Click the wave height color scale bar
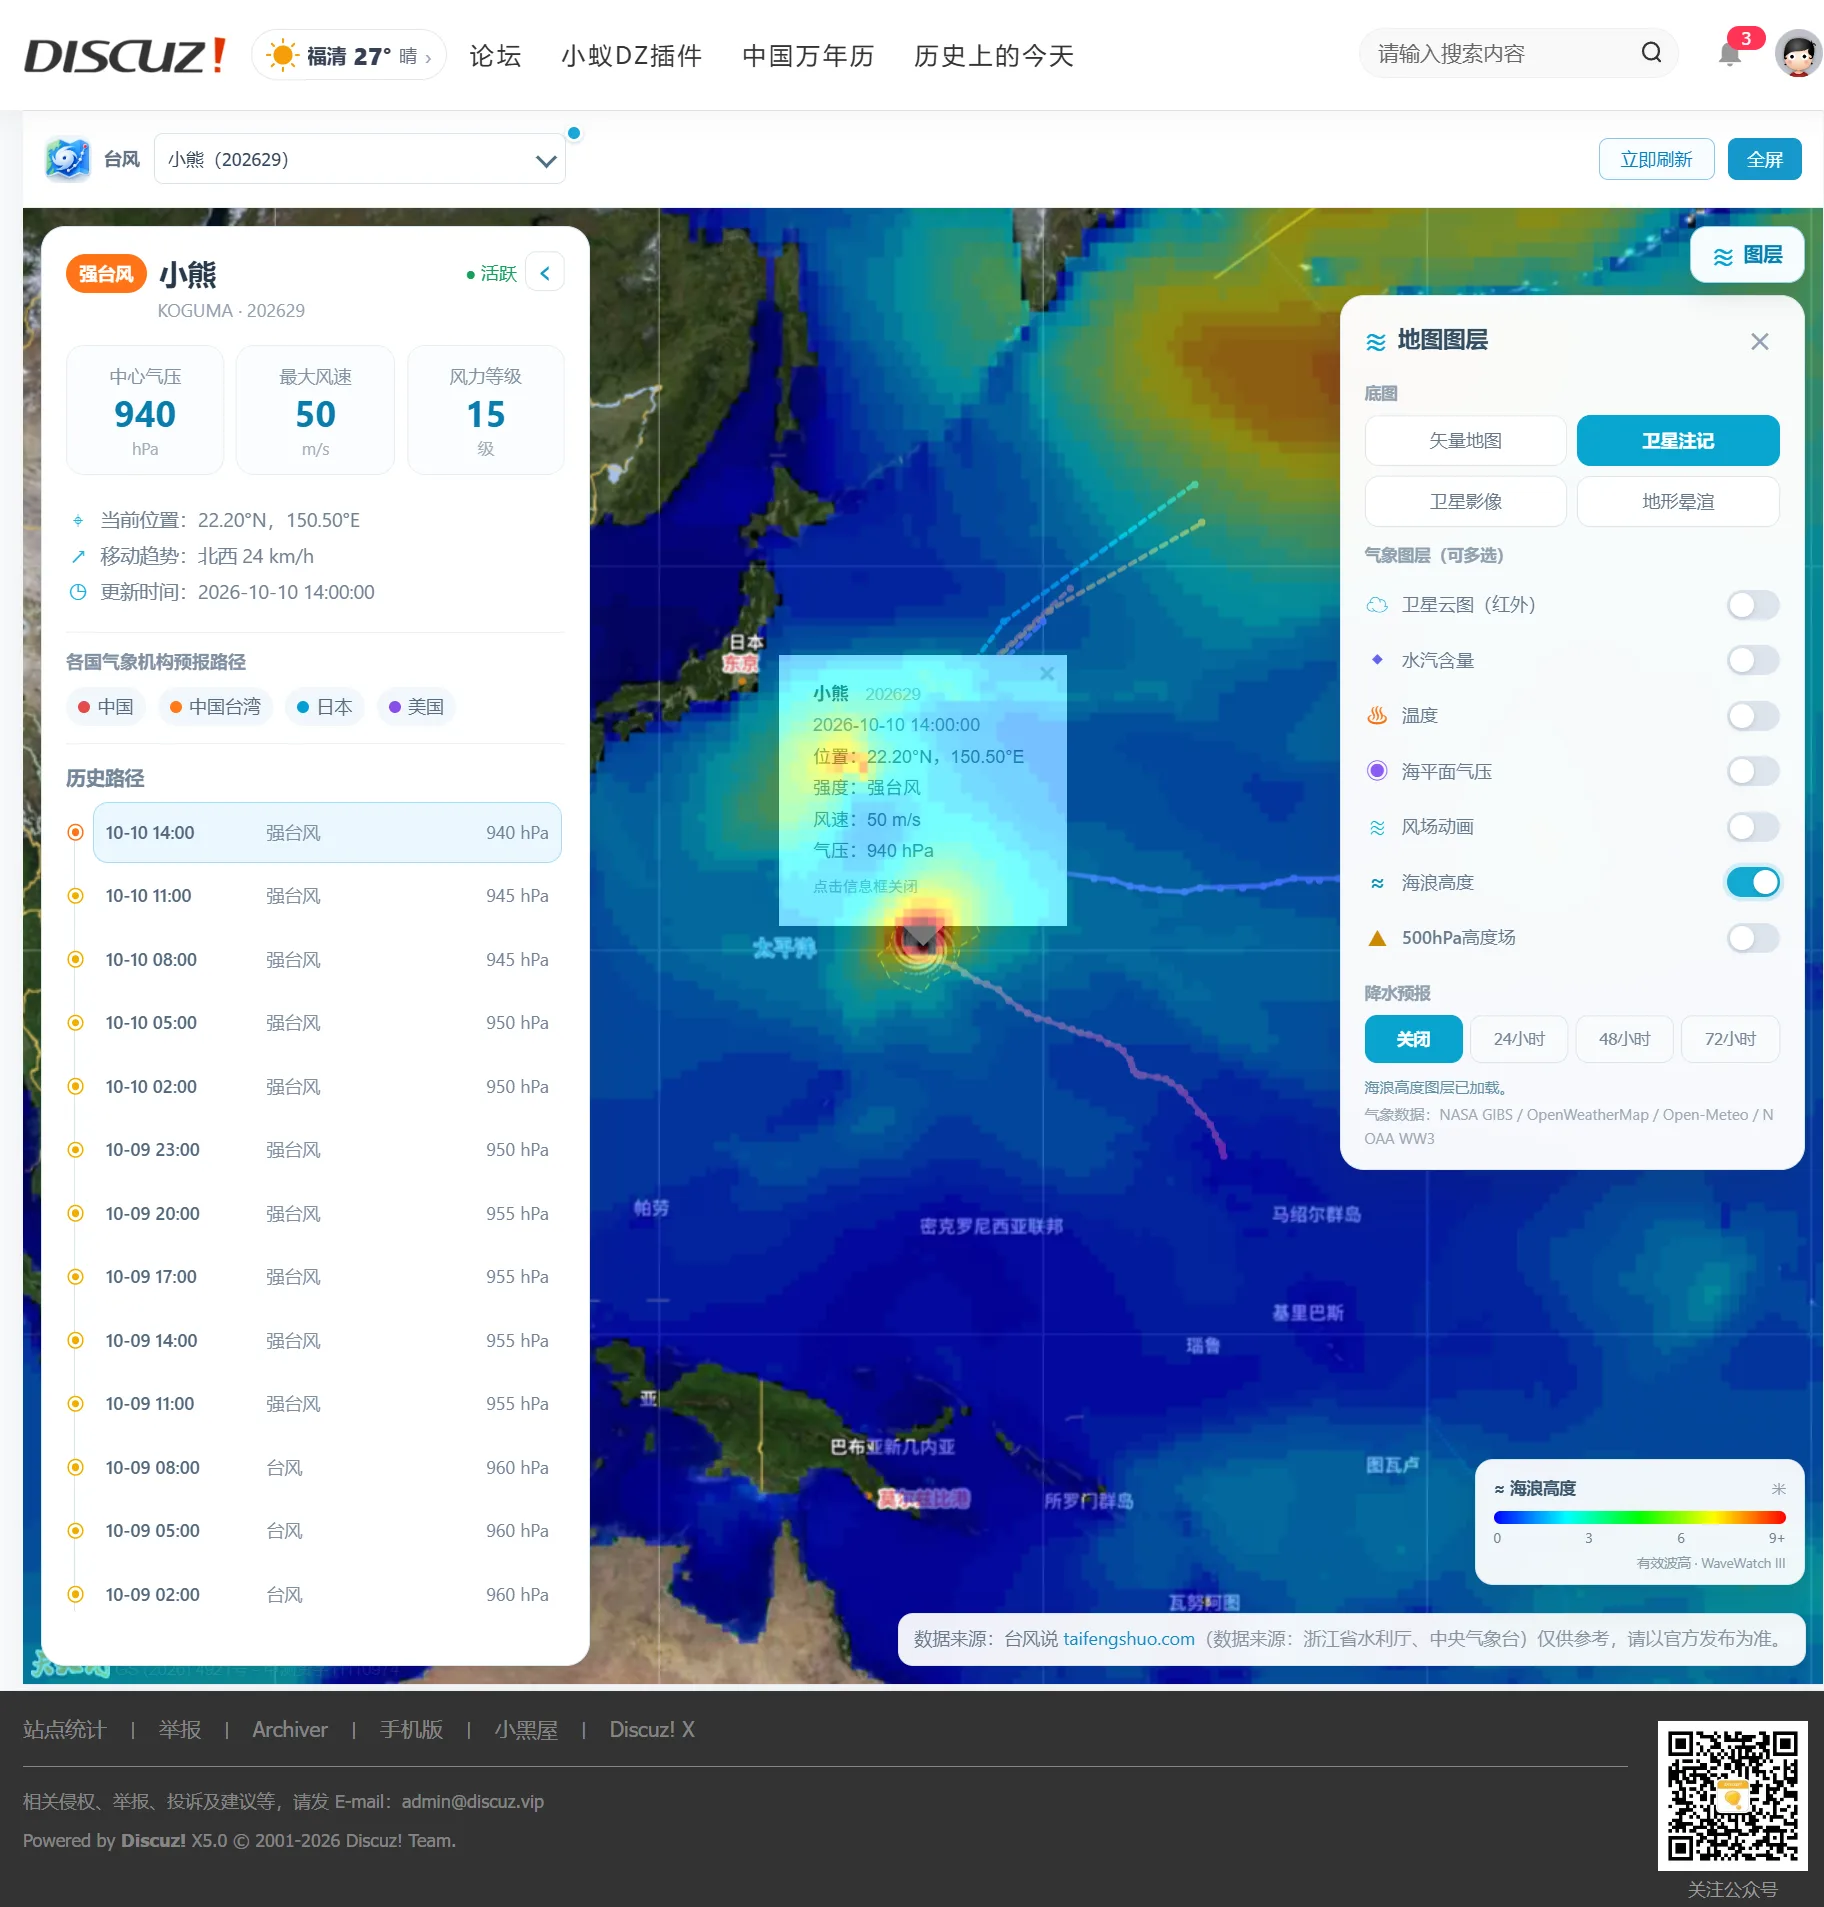 (1640, 1517)
